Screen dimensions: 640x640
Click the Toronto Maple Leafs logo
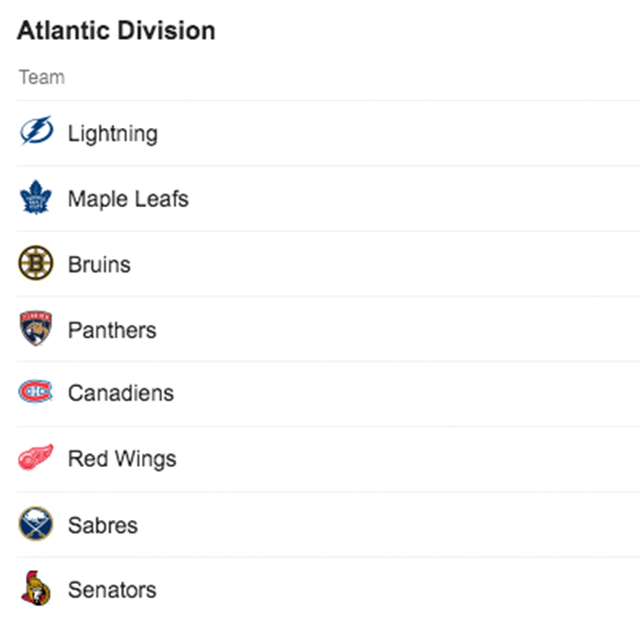35,198
